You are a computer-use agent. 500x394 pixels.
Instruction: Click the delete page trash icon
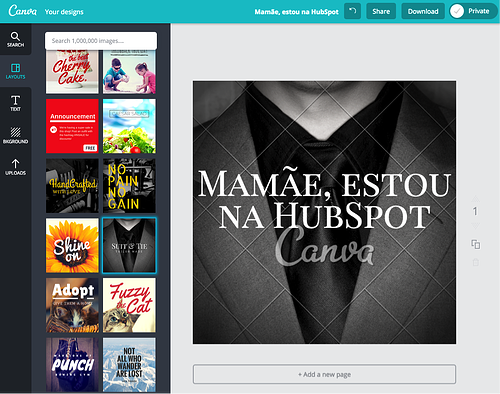click(476, 262)
